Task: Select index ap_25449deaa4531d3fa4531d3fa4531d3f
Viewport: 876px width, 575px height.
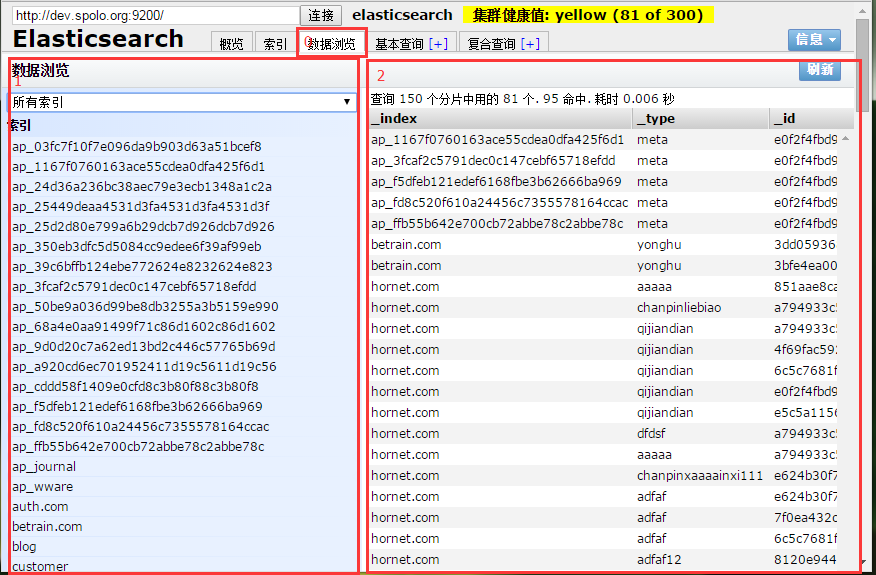Action: [x=141, y=207]
